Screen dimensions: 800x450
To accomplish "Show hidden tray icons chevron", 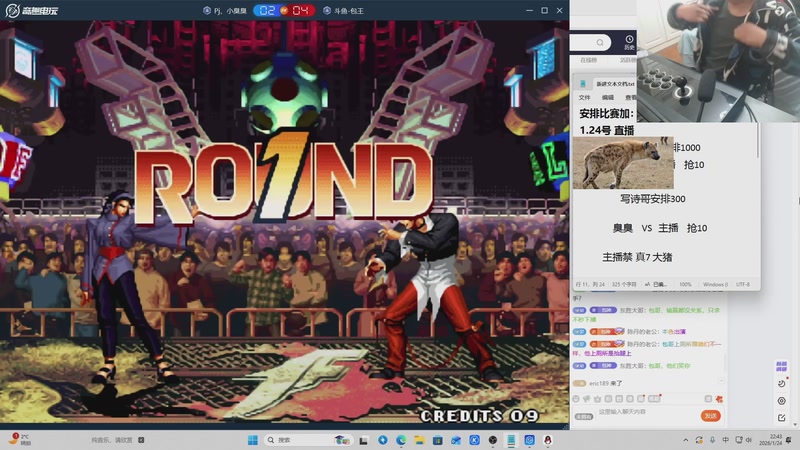I will [x=685, y=440].
